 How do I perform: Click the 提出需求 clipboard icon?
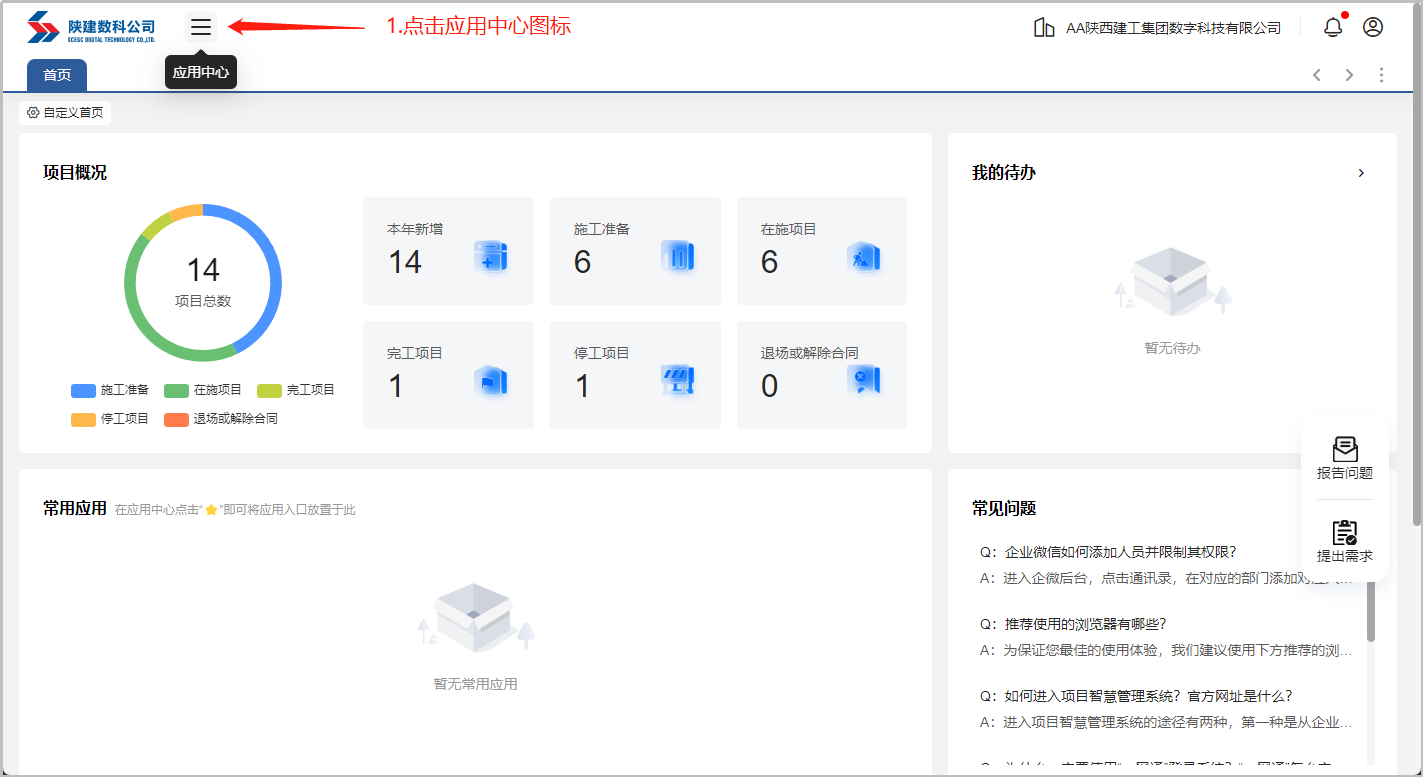(x=1345, y=533)
